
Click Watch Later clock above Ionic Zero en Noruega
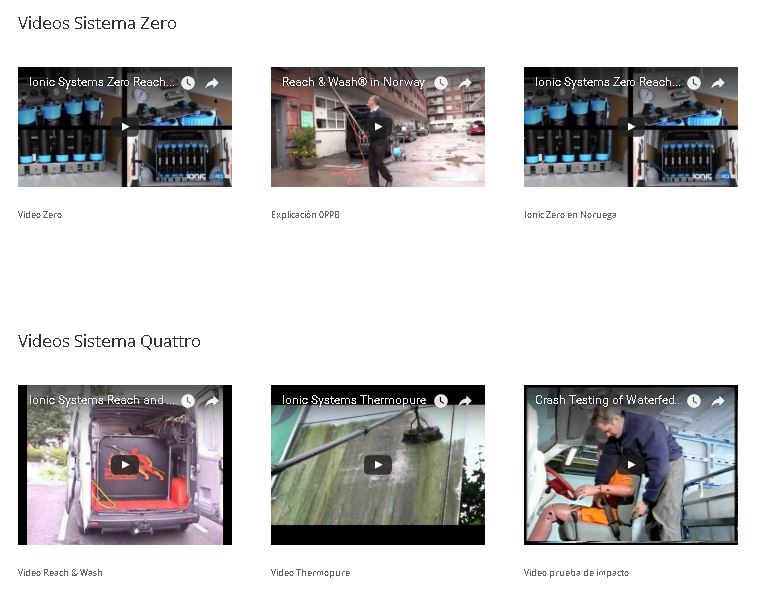click(694, 83)
